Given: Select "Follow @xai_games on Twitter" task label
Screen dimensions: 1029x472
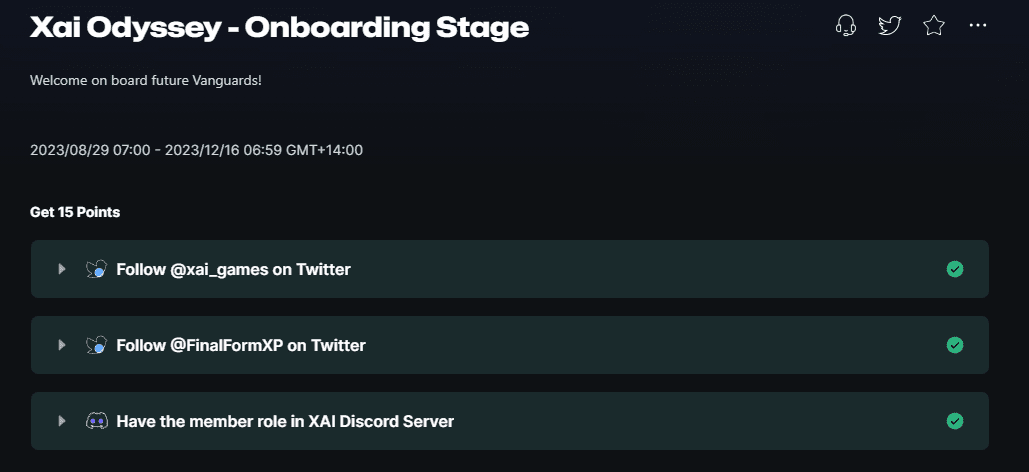Looking at the screenshot, I should click(x=233, y=269).
